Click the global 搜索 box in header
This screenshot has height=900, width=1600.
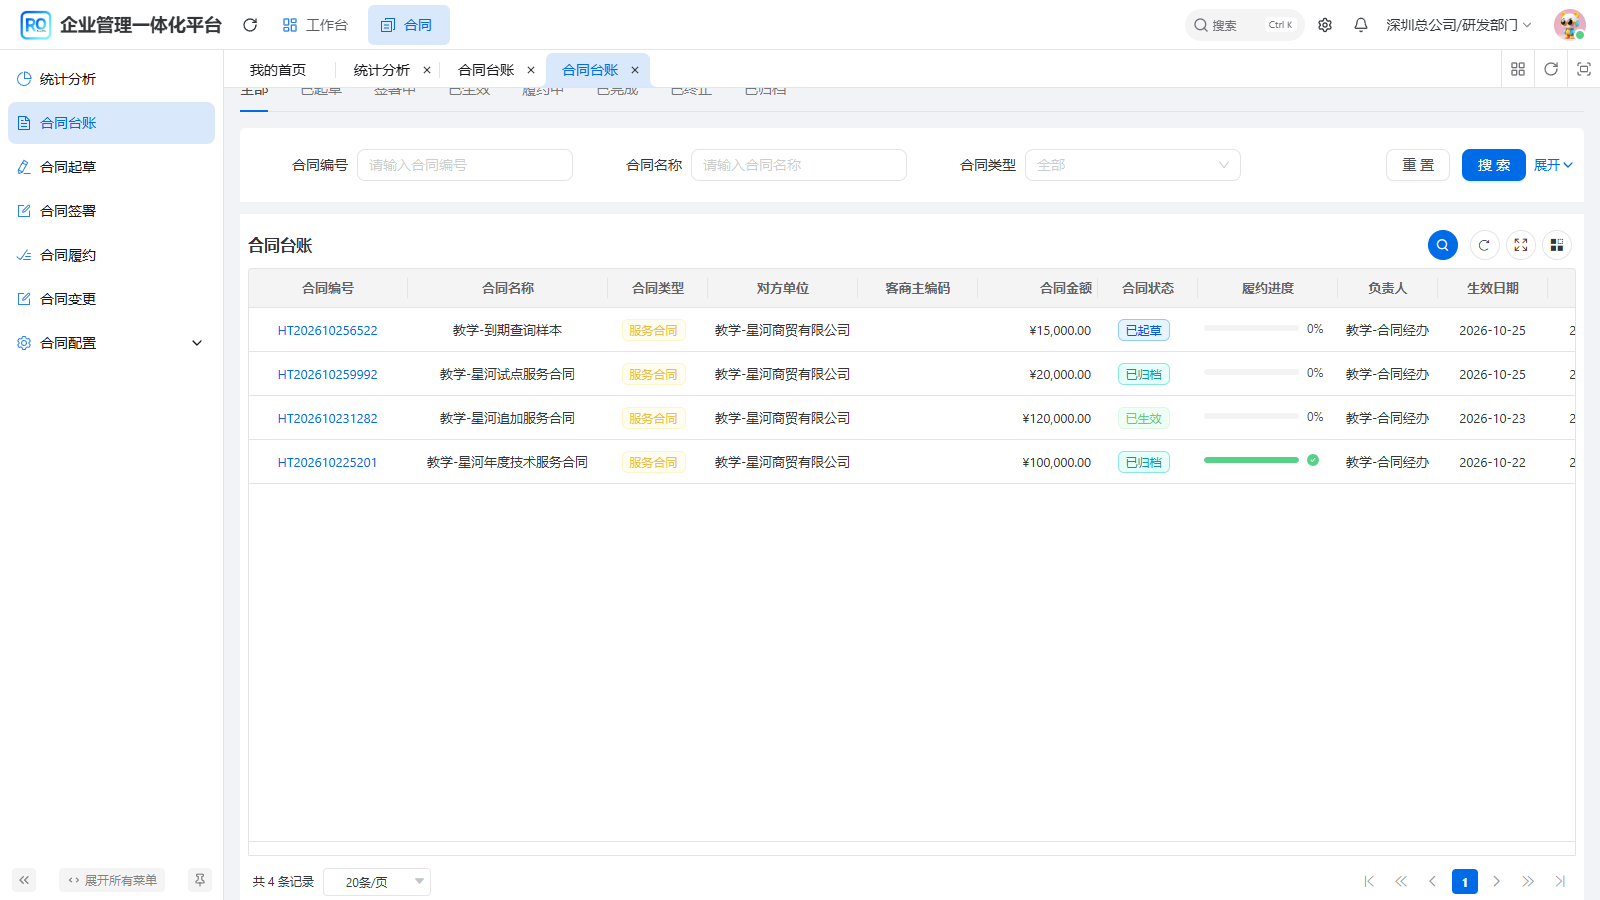(x=1244, y=25)
